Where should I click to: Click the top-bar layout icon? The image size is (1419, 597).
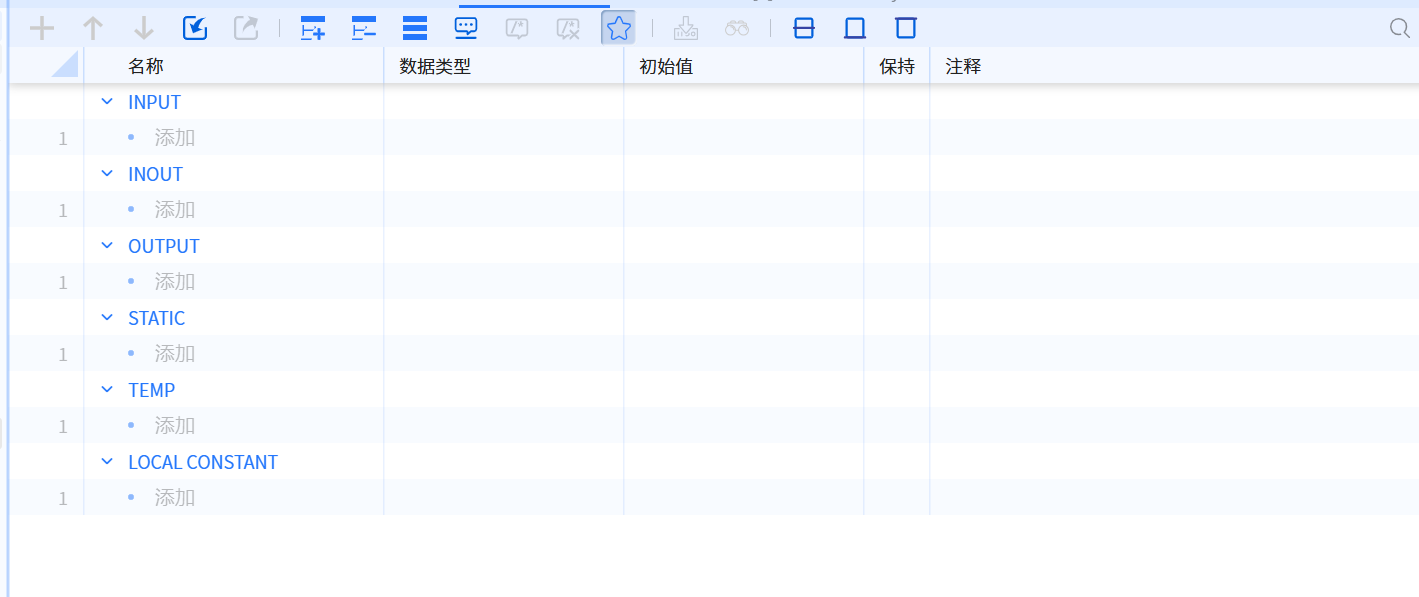(x=906, y=28)
